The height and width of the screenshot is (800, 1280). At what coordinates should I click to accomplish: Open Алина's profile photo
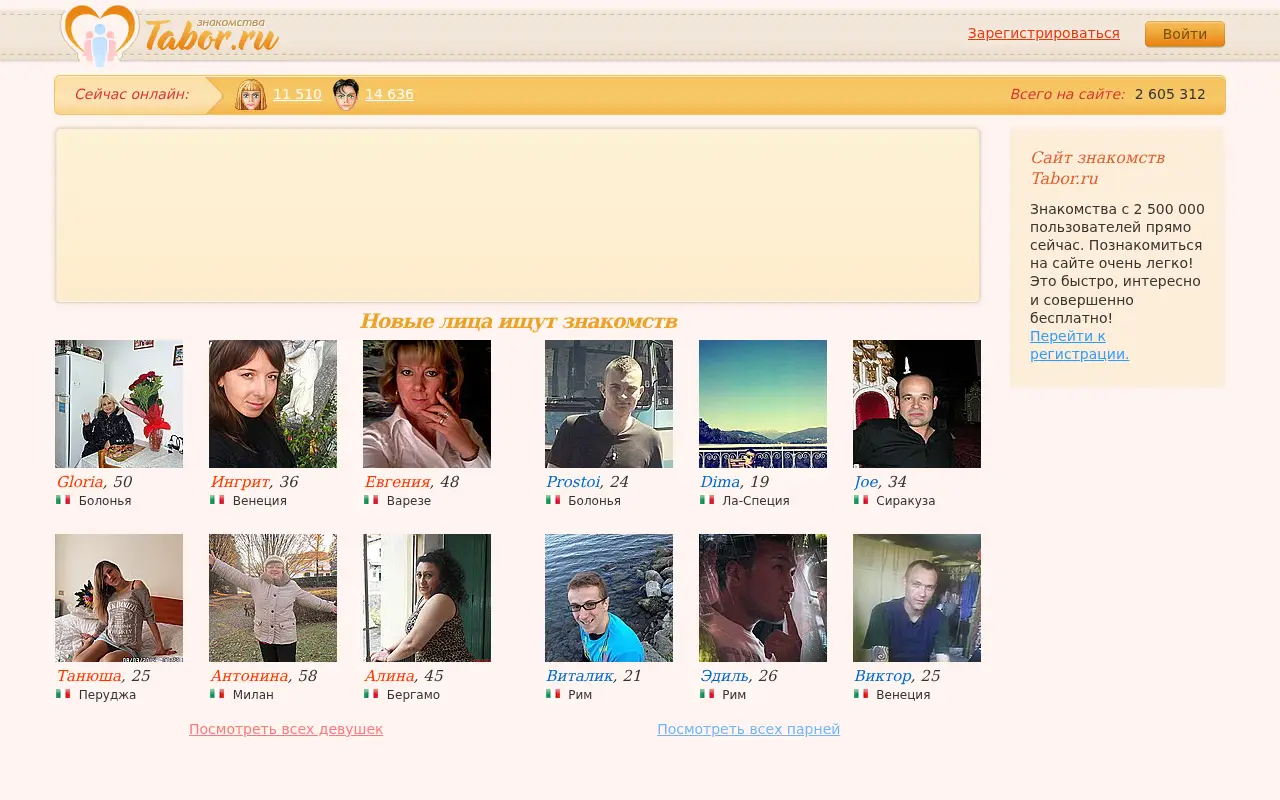click(427, 598)
